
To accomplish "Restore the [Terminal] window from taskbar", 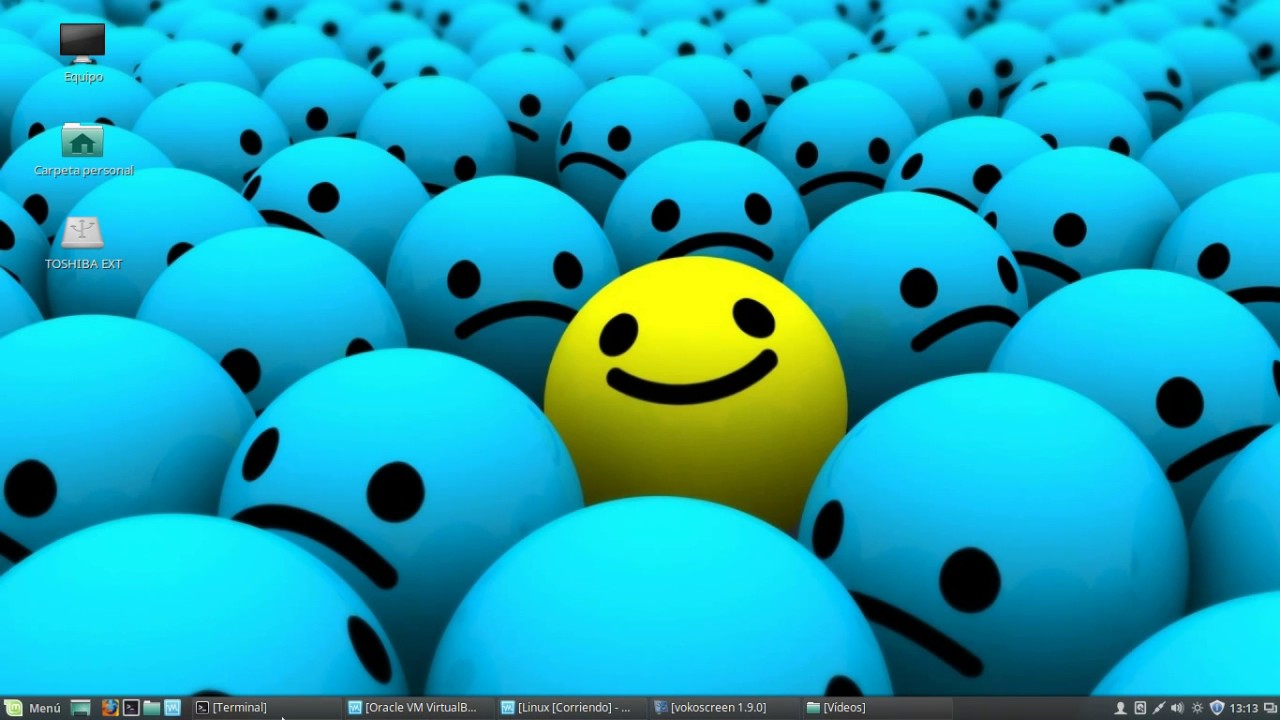I will [x=265, y=708].
